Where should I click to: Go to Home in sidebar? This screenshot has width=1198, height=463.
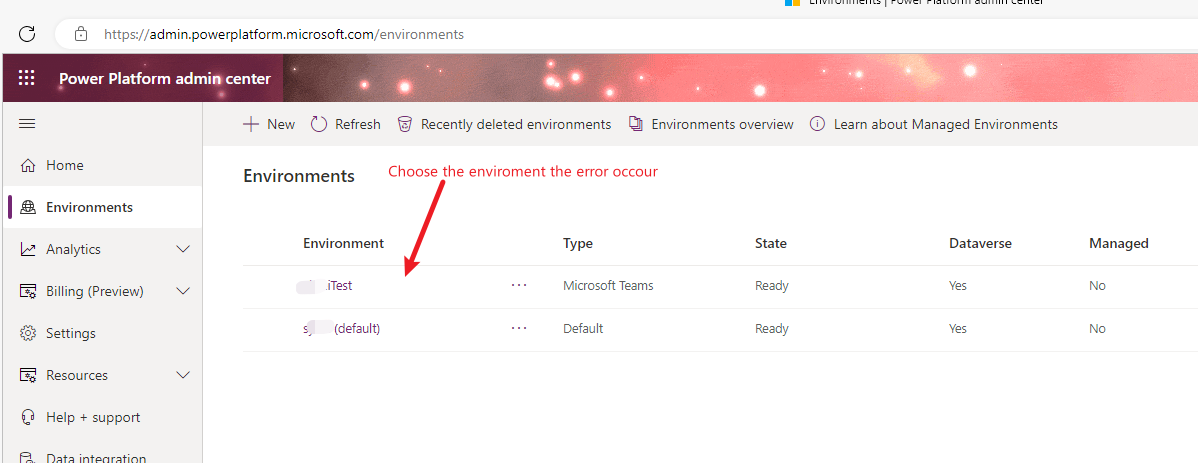coord(65,165)
